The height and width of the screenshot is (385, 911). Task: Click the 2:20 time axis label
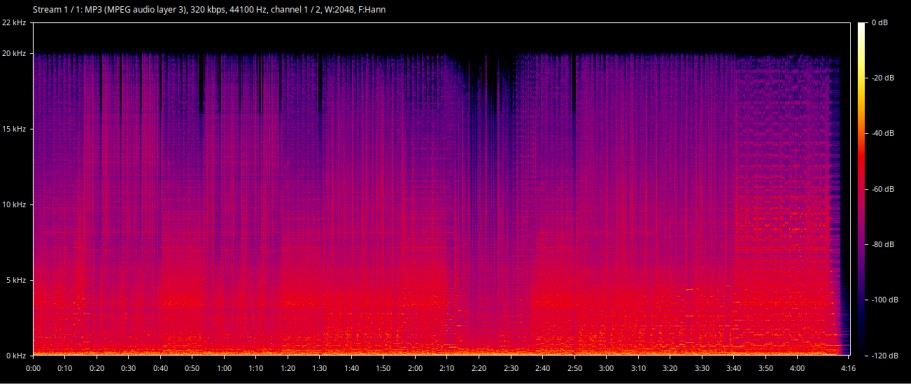(479, 368)
